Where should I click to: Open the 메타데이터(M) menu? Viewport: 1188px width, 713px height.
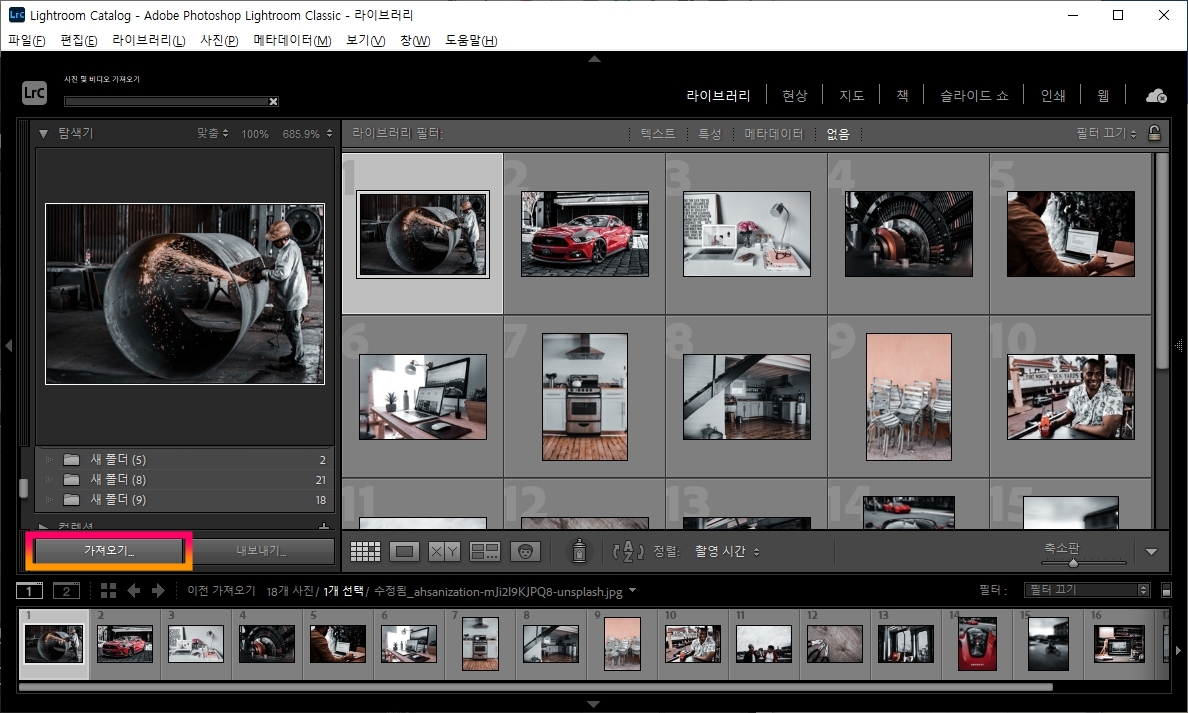click(x=292, y=40)
